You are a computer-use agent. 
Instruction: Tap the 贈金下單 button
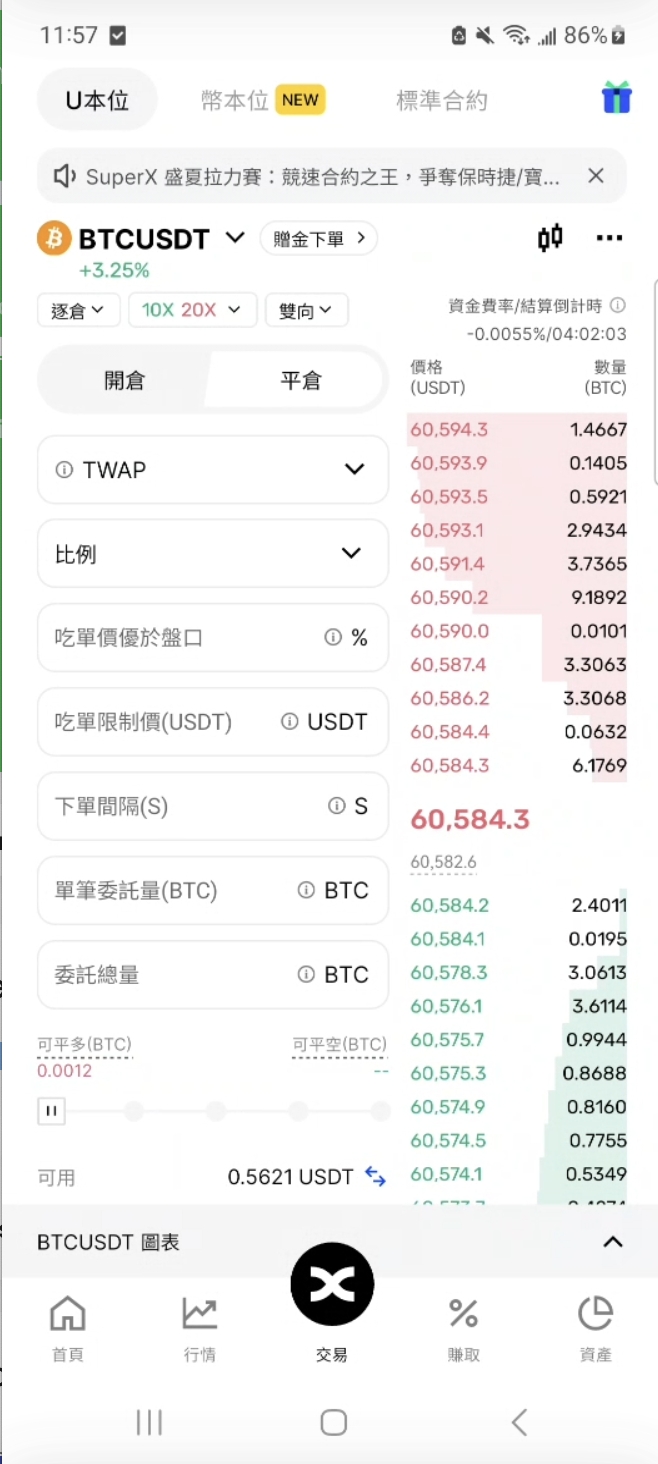coord(318,239)
